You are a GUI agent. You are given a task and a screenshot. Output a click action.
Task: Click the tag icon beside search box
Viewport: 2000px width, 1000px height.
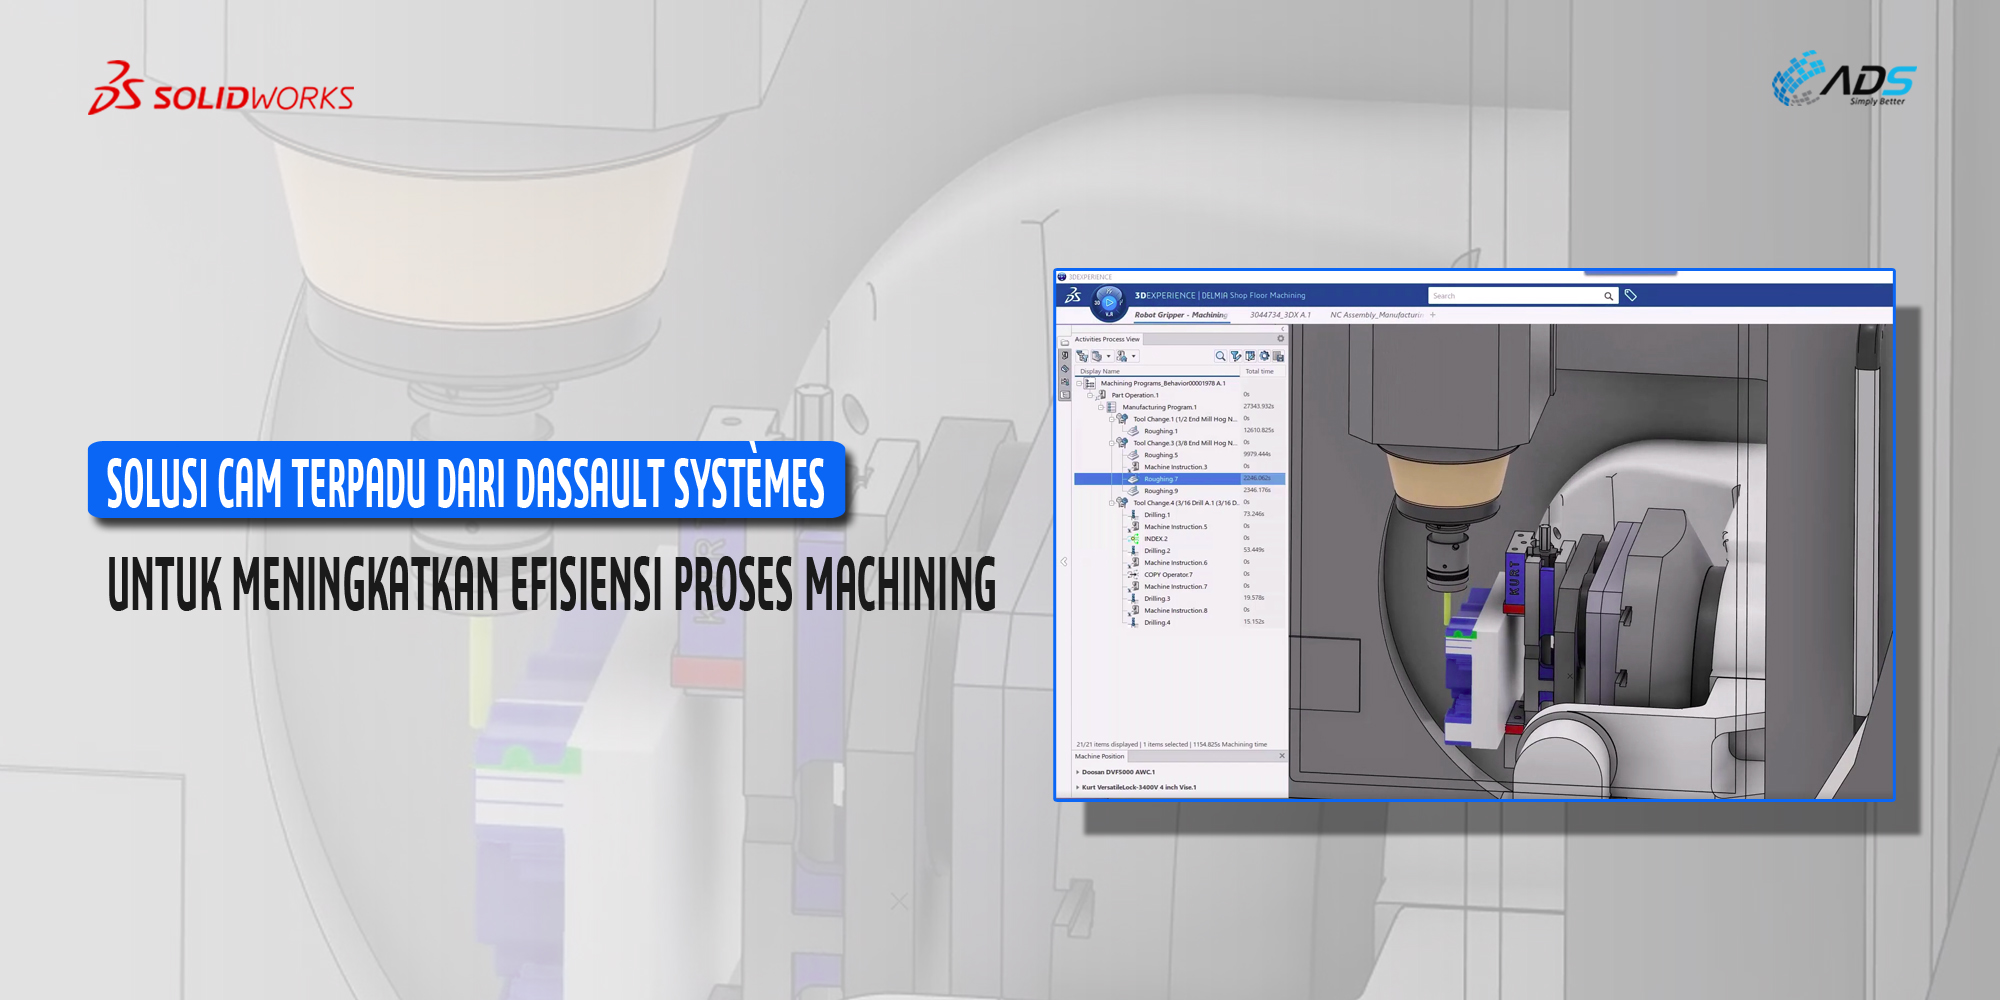pyautogui.click(x=1630, y=296)
